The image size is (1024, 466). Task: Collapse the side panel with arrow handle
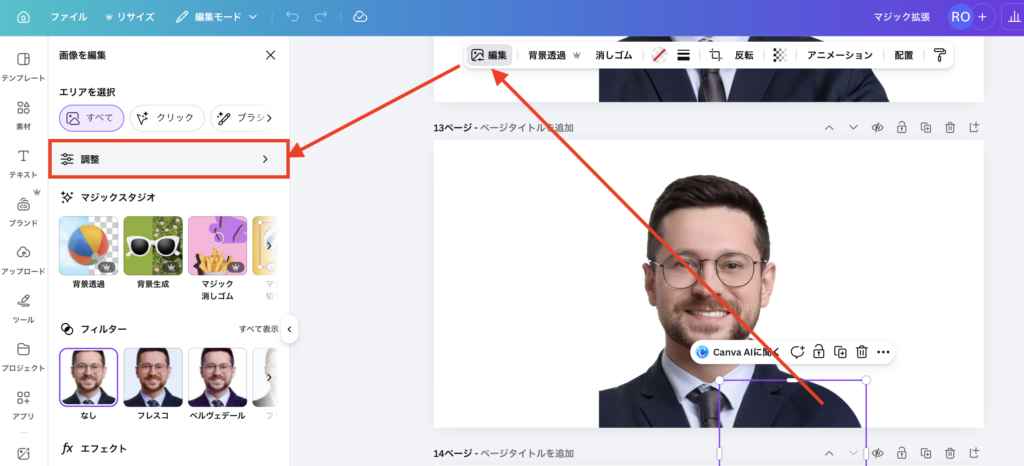(289, 328)
